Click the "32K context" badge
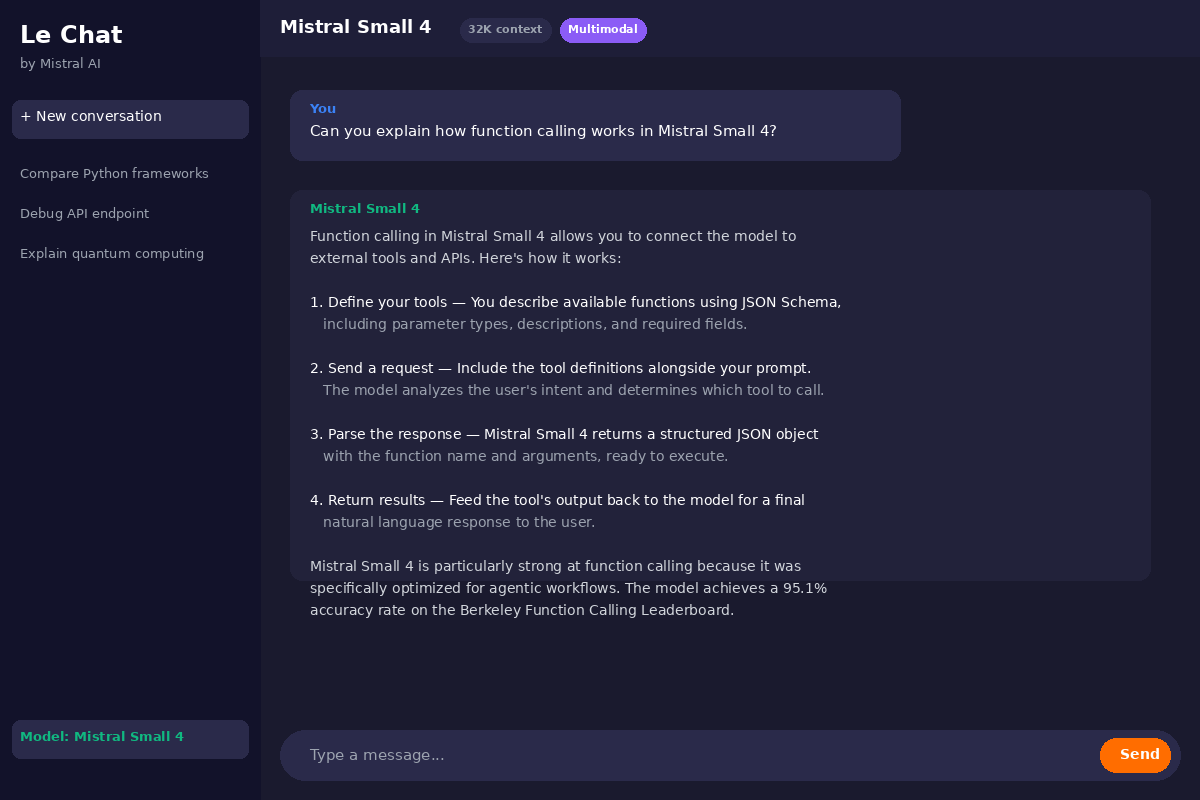Image resolution: width=1200 pixels, height=800 pixels. [505, 30]
